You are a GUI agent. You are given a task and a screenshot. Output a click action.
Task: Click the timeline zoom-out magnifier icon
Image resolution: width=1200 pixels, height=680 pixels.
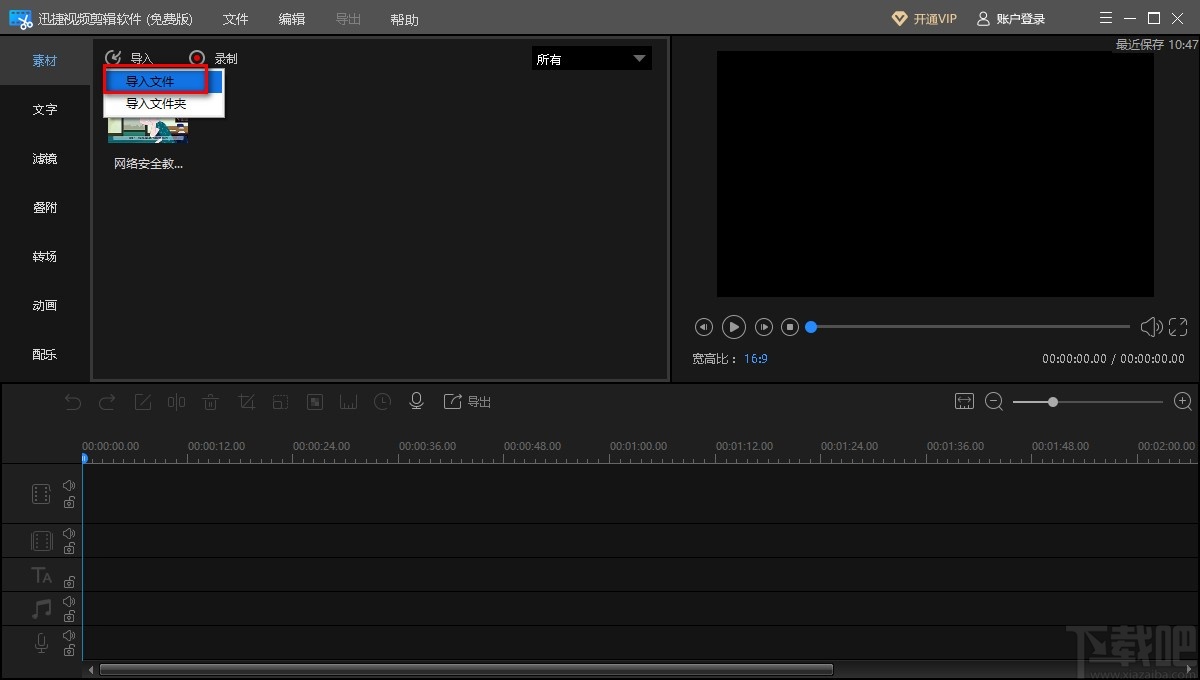(x=994, y=401)
